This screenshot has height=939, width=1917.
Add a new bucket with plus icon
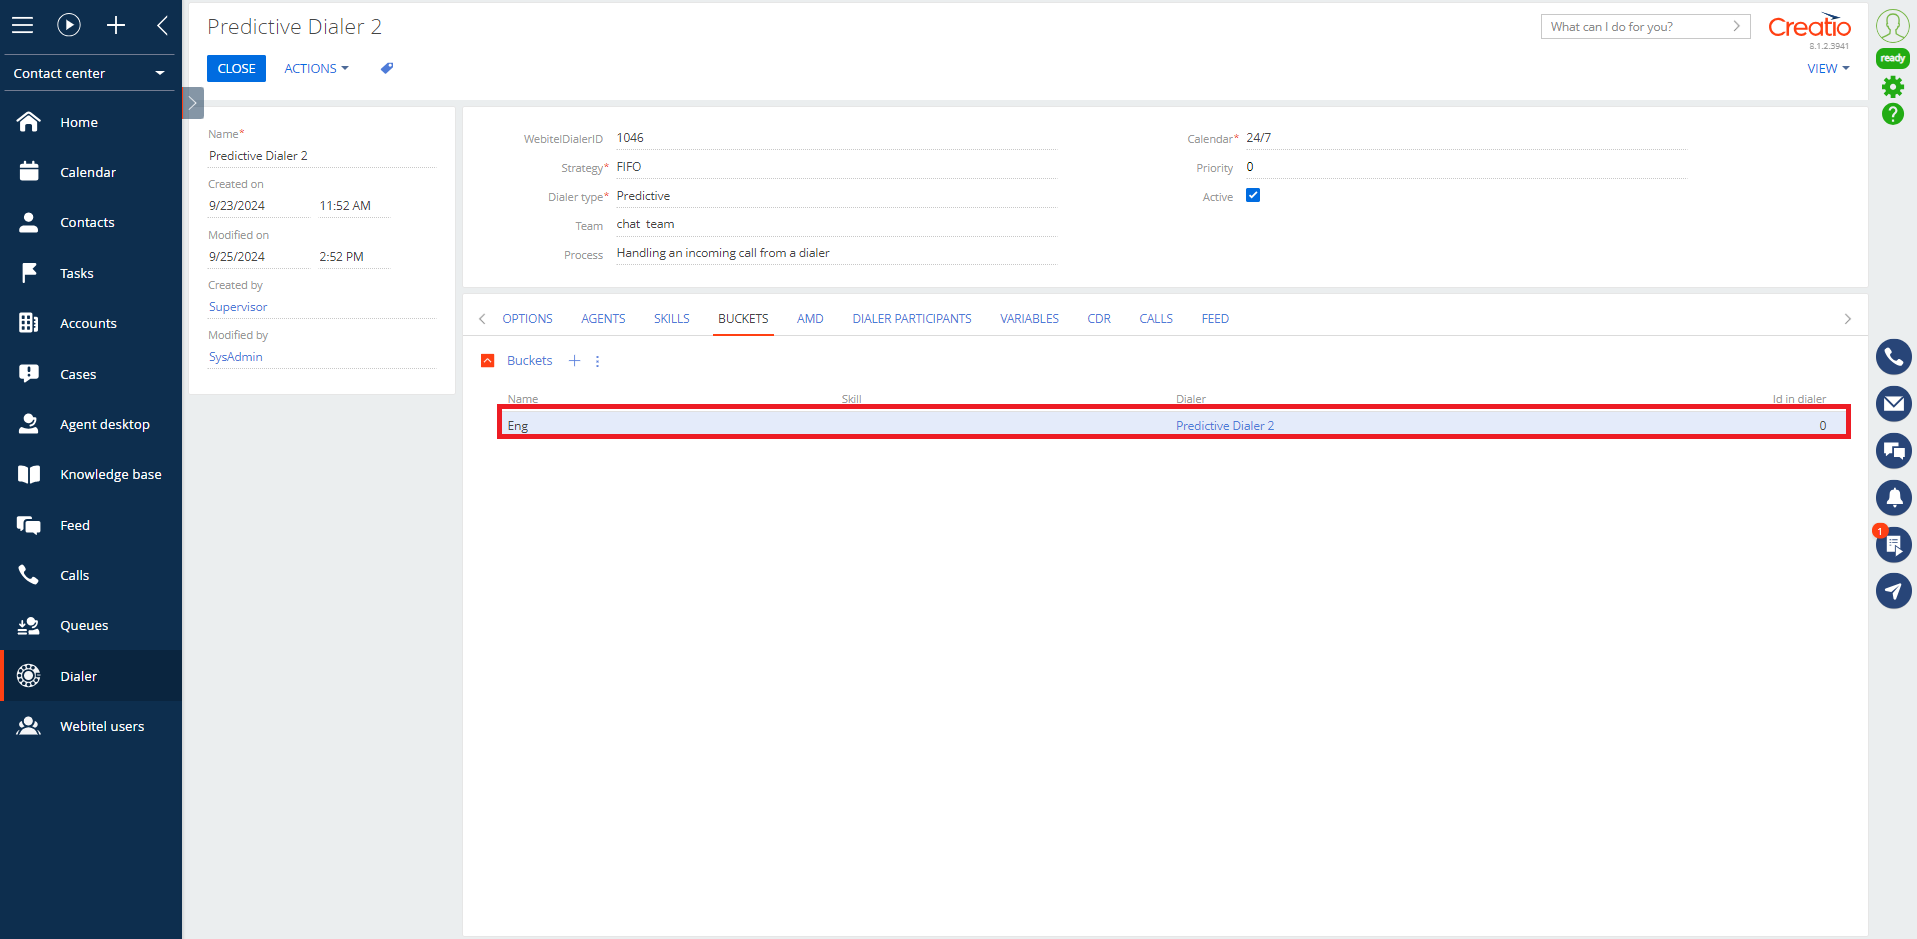point(574,361)
